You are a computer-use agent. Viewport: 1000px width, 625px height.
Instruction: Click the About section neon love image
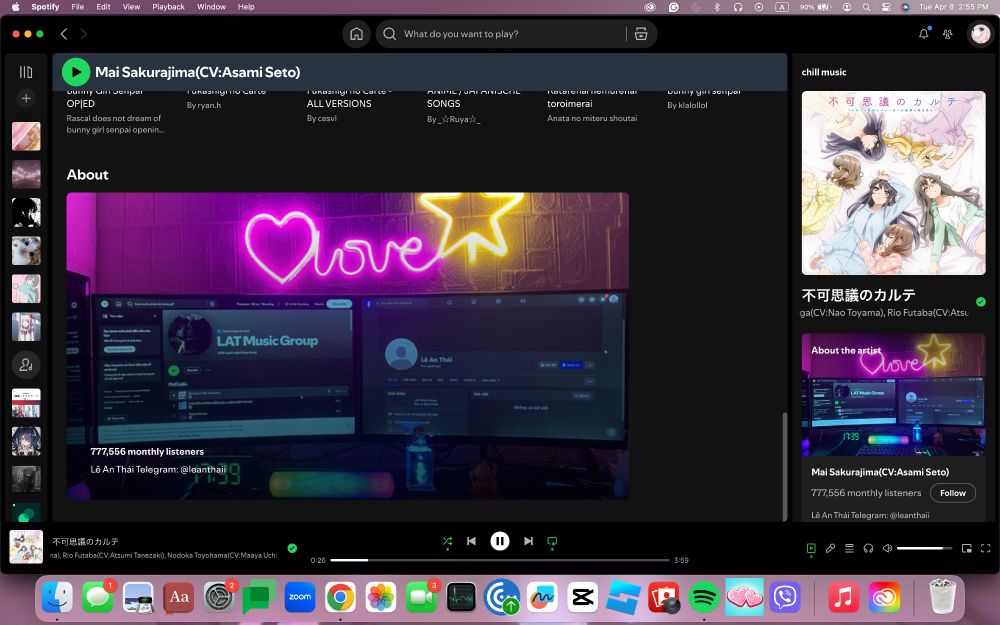click(348, 346)
